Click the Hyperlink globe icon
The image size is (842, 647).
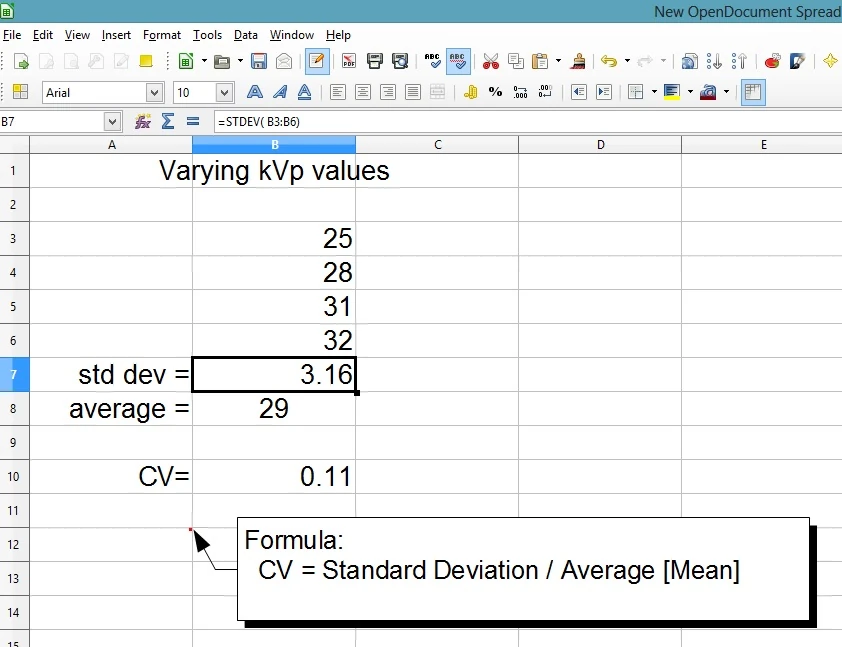pyautogui.click(x=689, y=61)
